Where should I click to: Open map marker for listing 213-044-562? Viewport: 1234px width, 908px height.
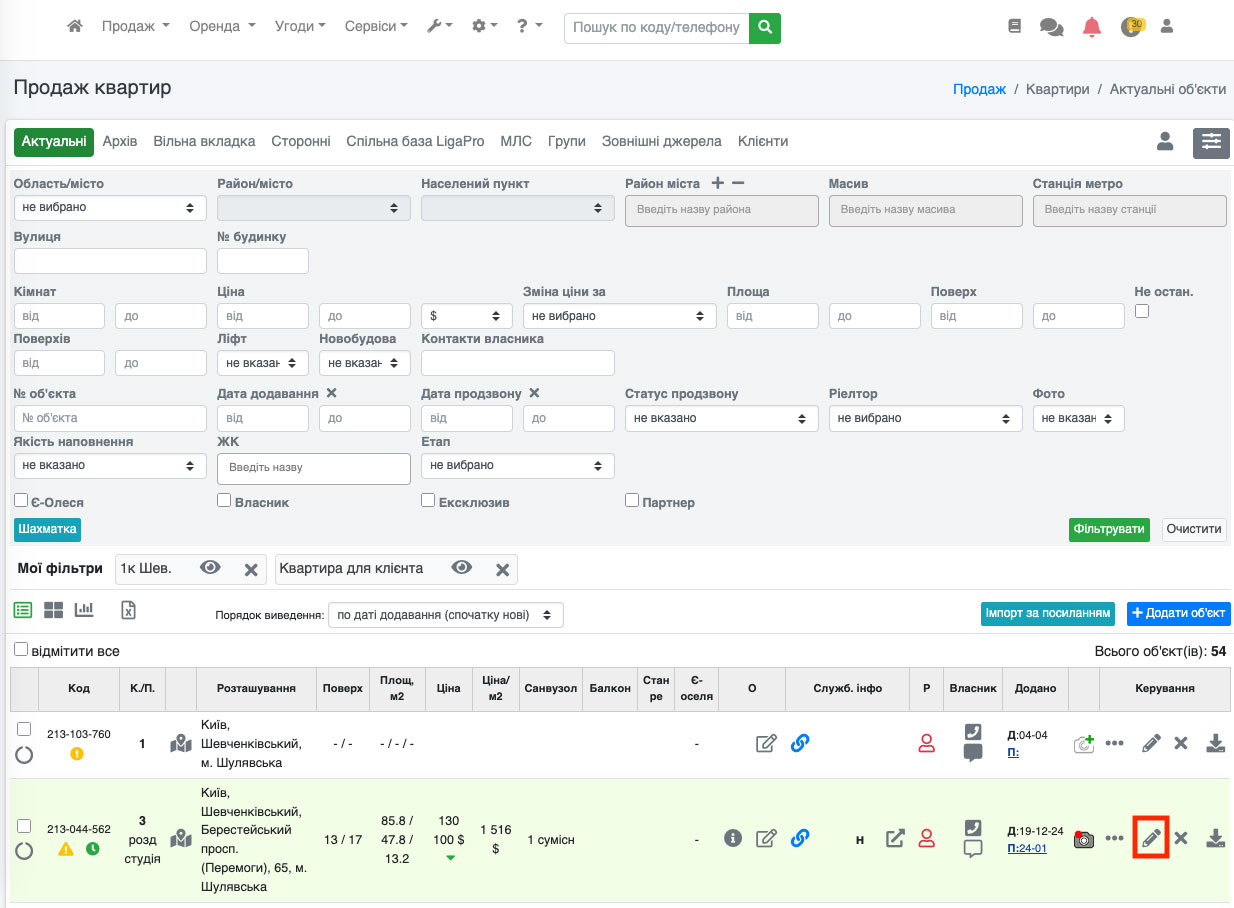coord(181,838)
